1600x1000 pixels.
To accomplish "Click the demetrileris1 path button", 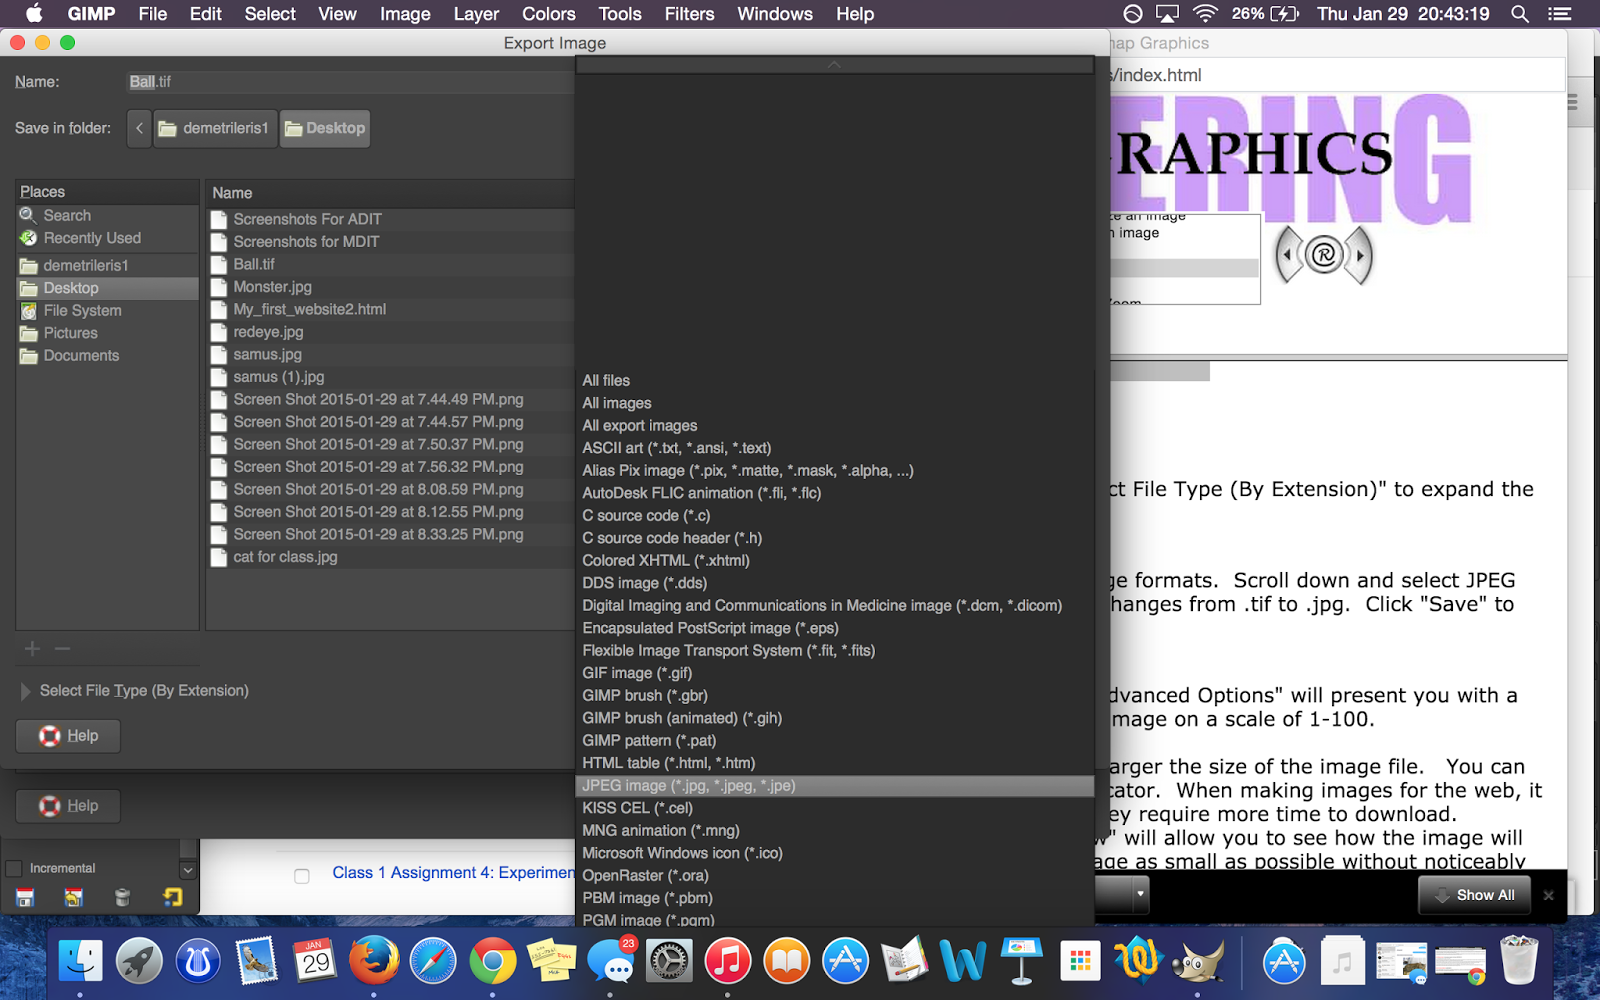I will (x=216, y=128).
